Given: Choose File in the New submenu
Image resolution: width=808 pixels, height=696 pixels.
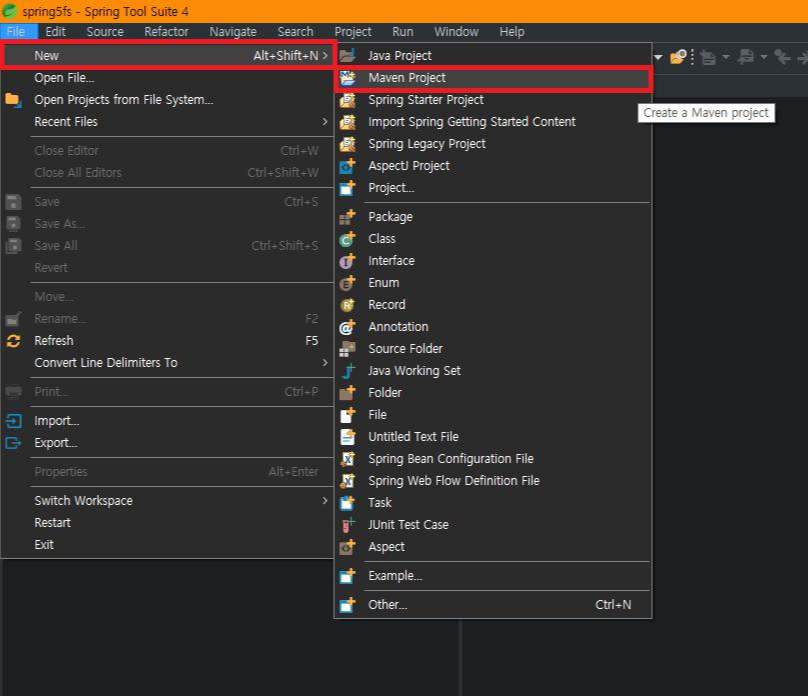Looking at the screenshot, I should tap(493, 415).
